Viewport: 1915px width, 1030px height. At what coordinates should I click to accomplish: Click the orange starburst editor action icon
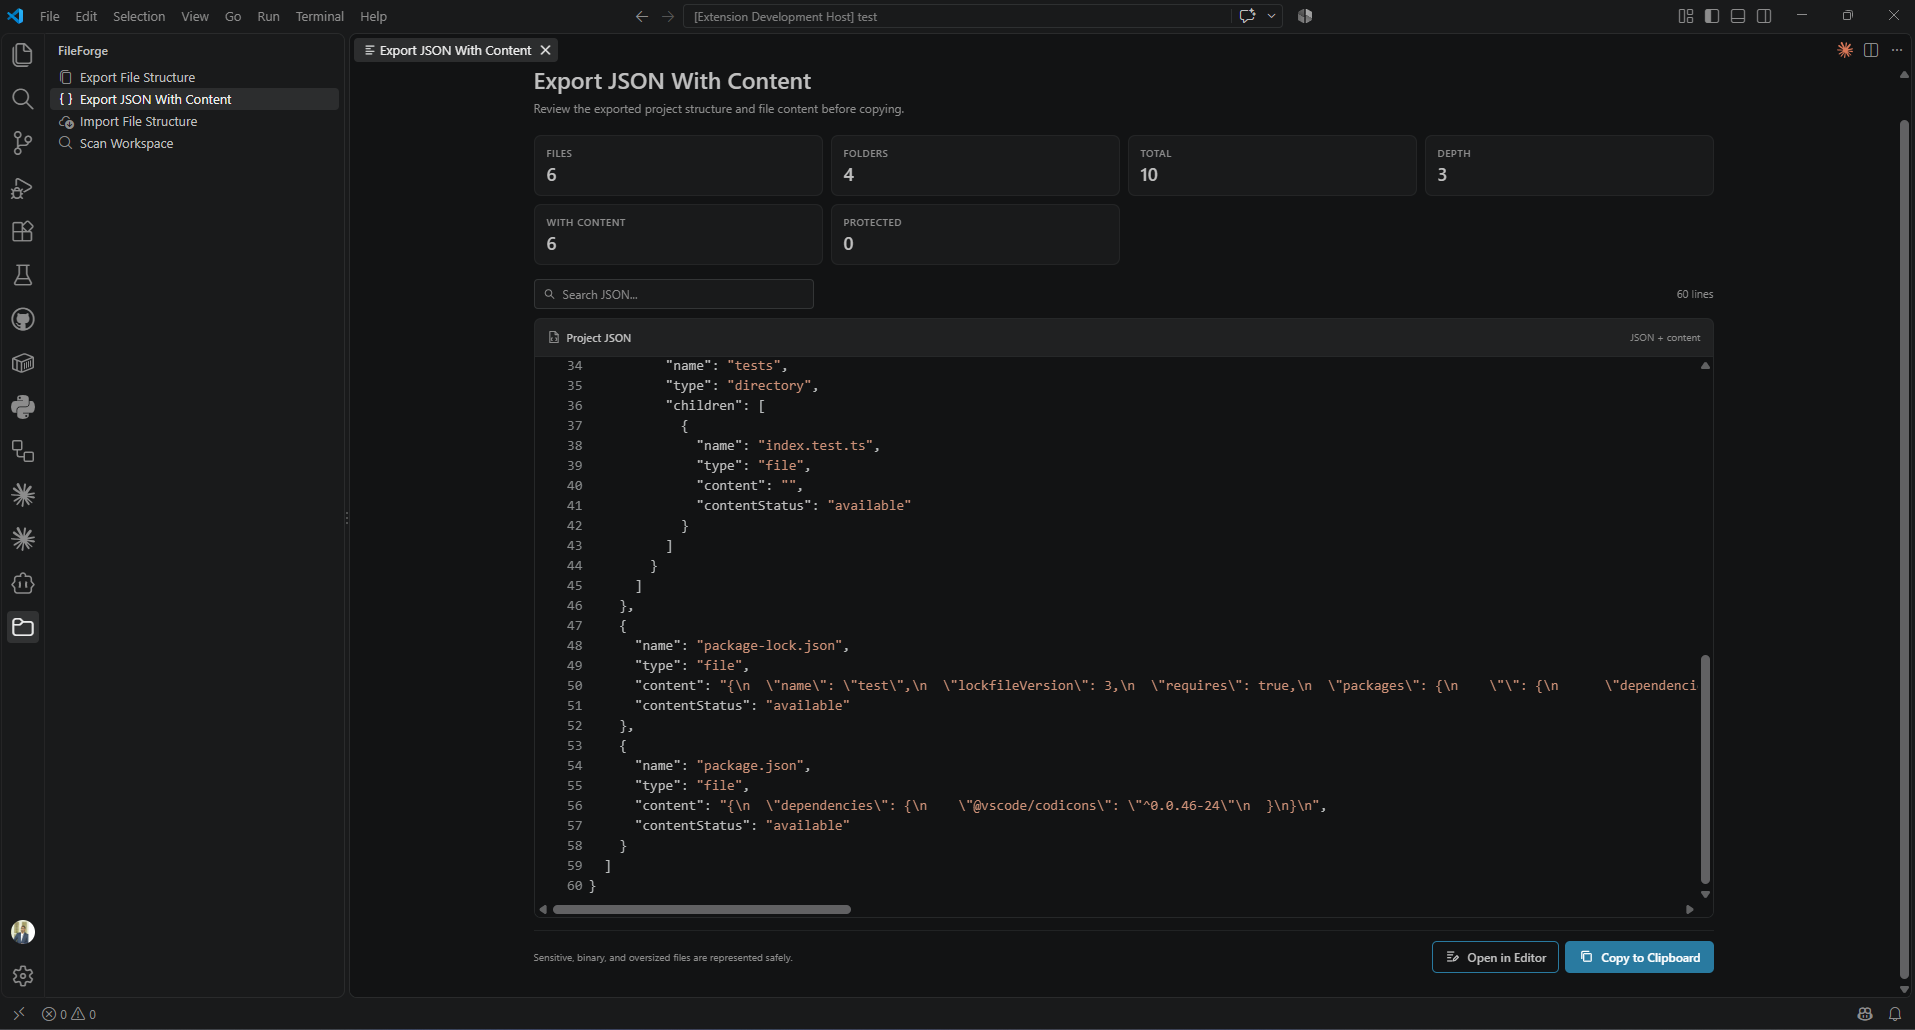[1845, 50]
